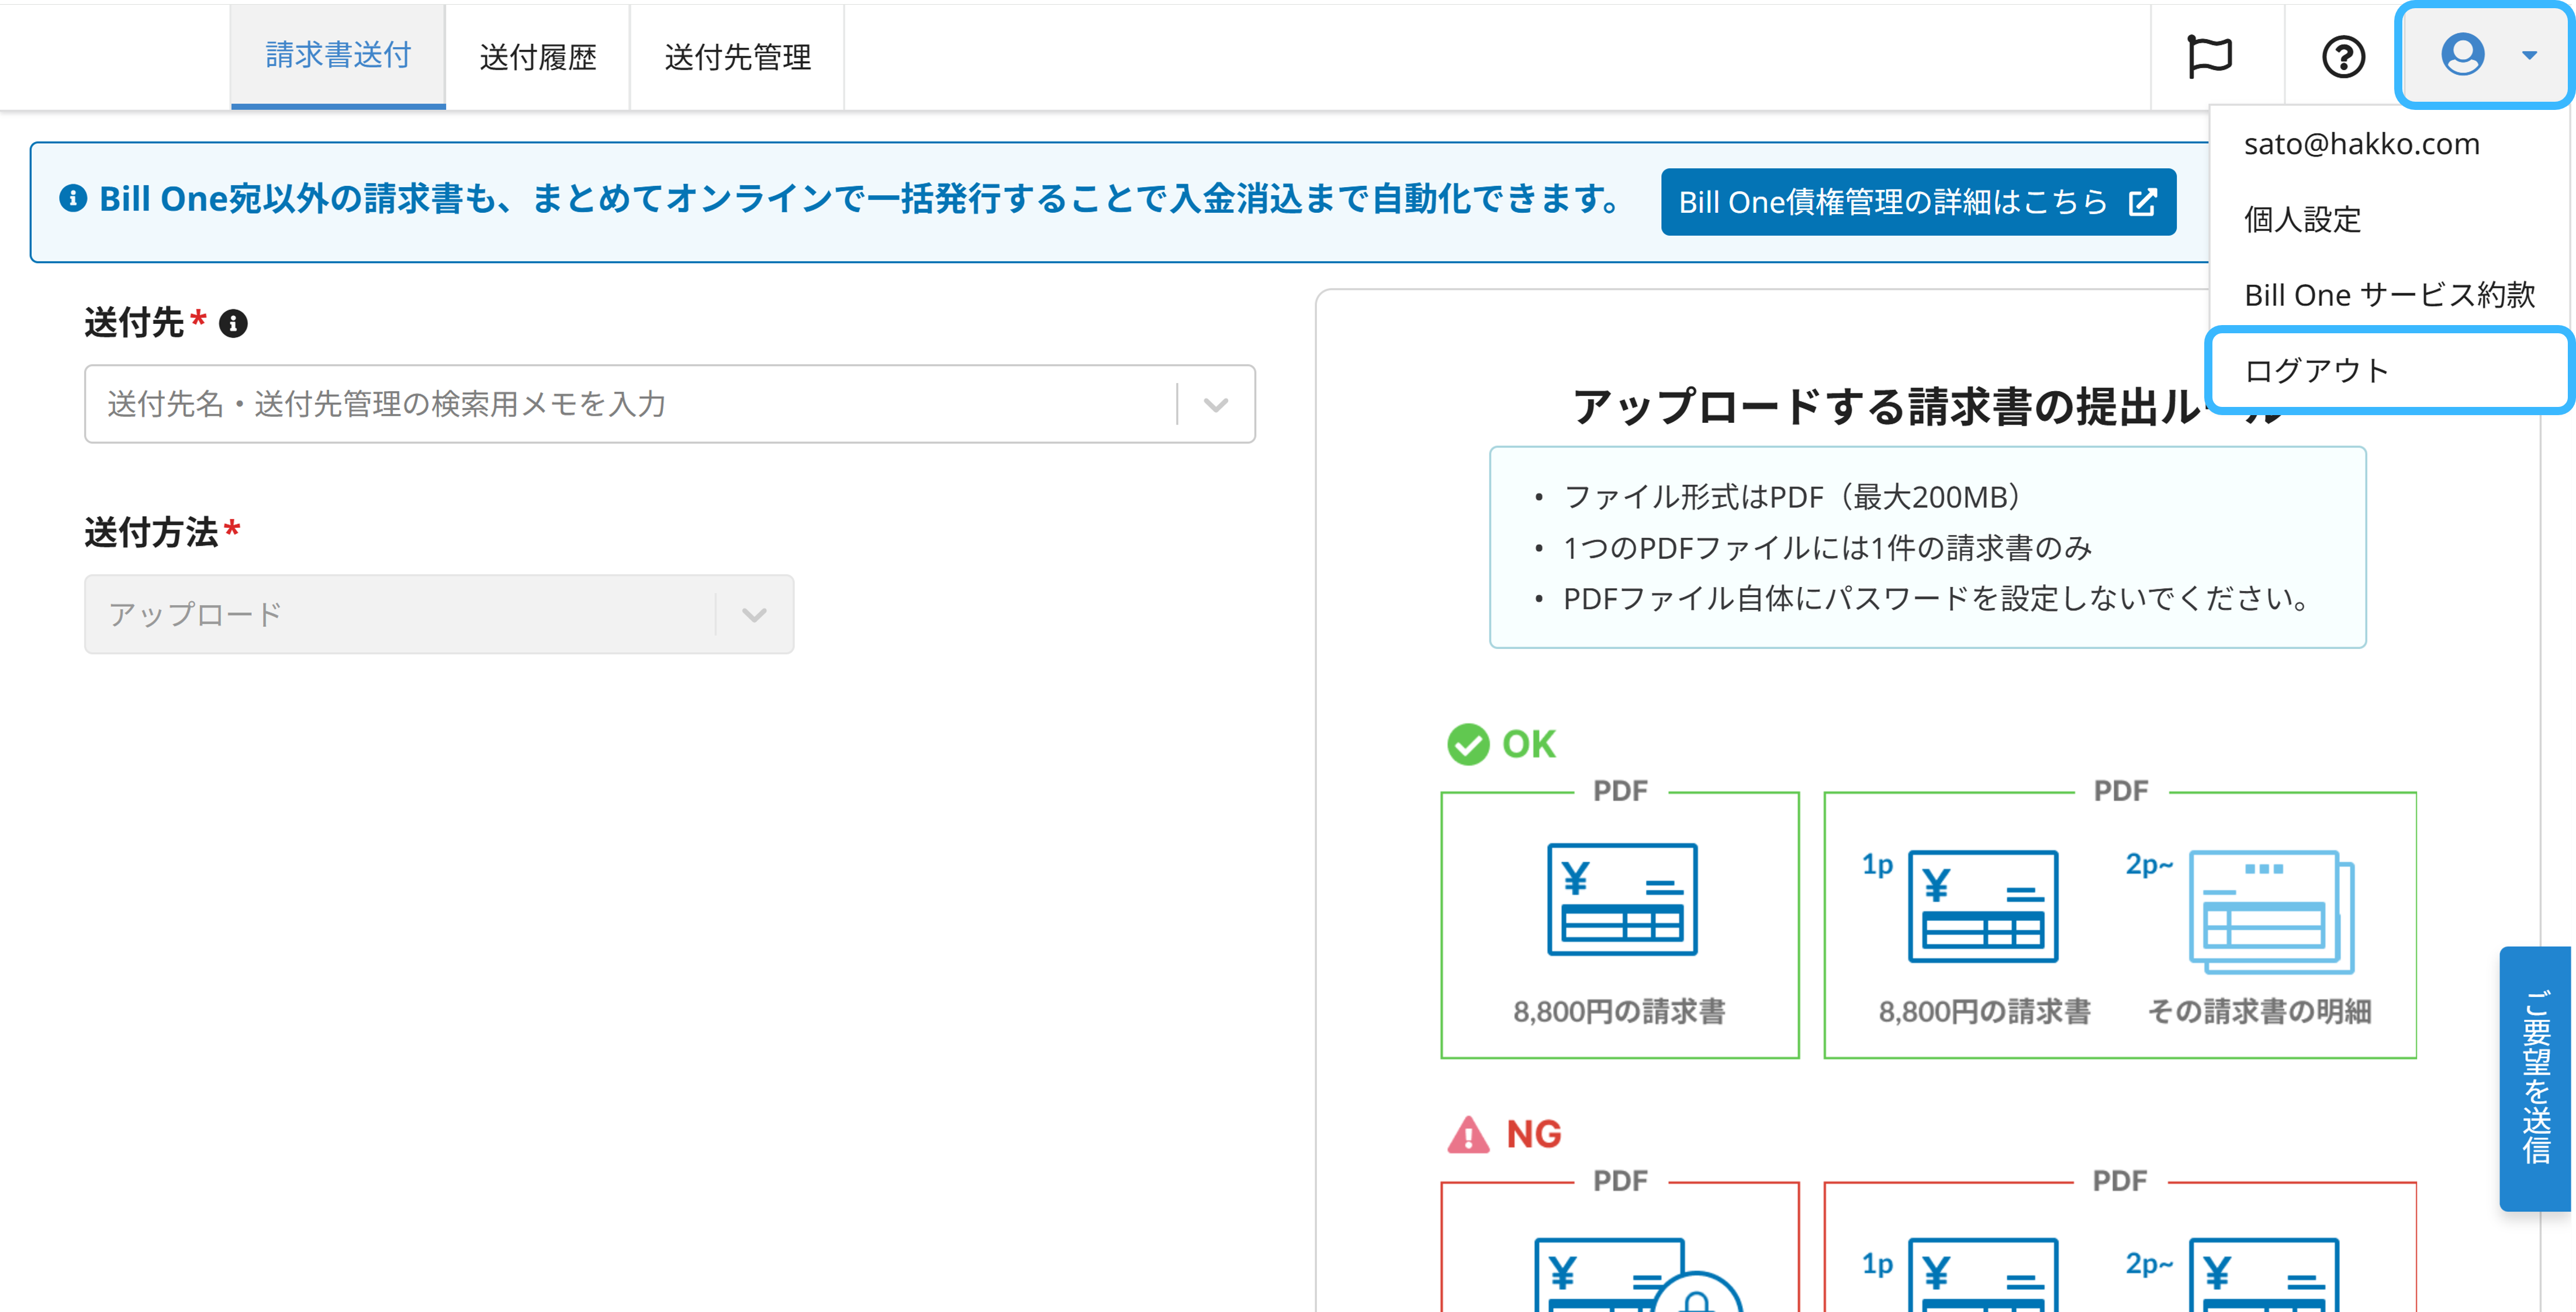
Task: Click the その請求書の明細 detail pages illustration
Action: 2271,911
